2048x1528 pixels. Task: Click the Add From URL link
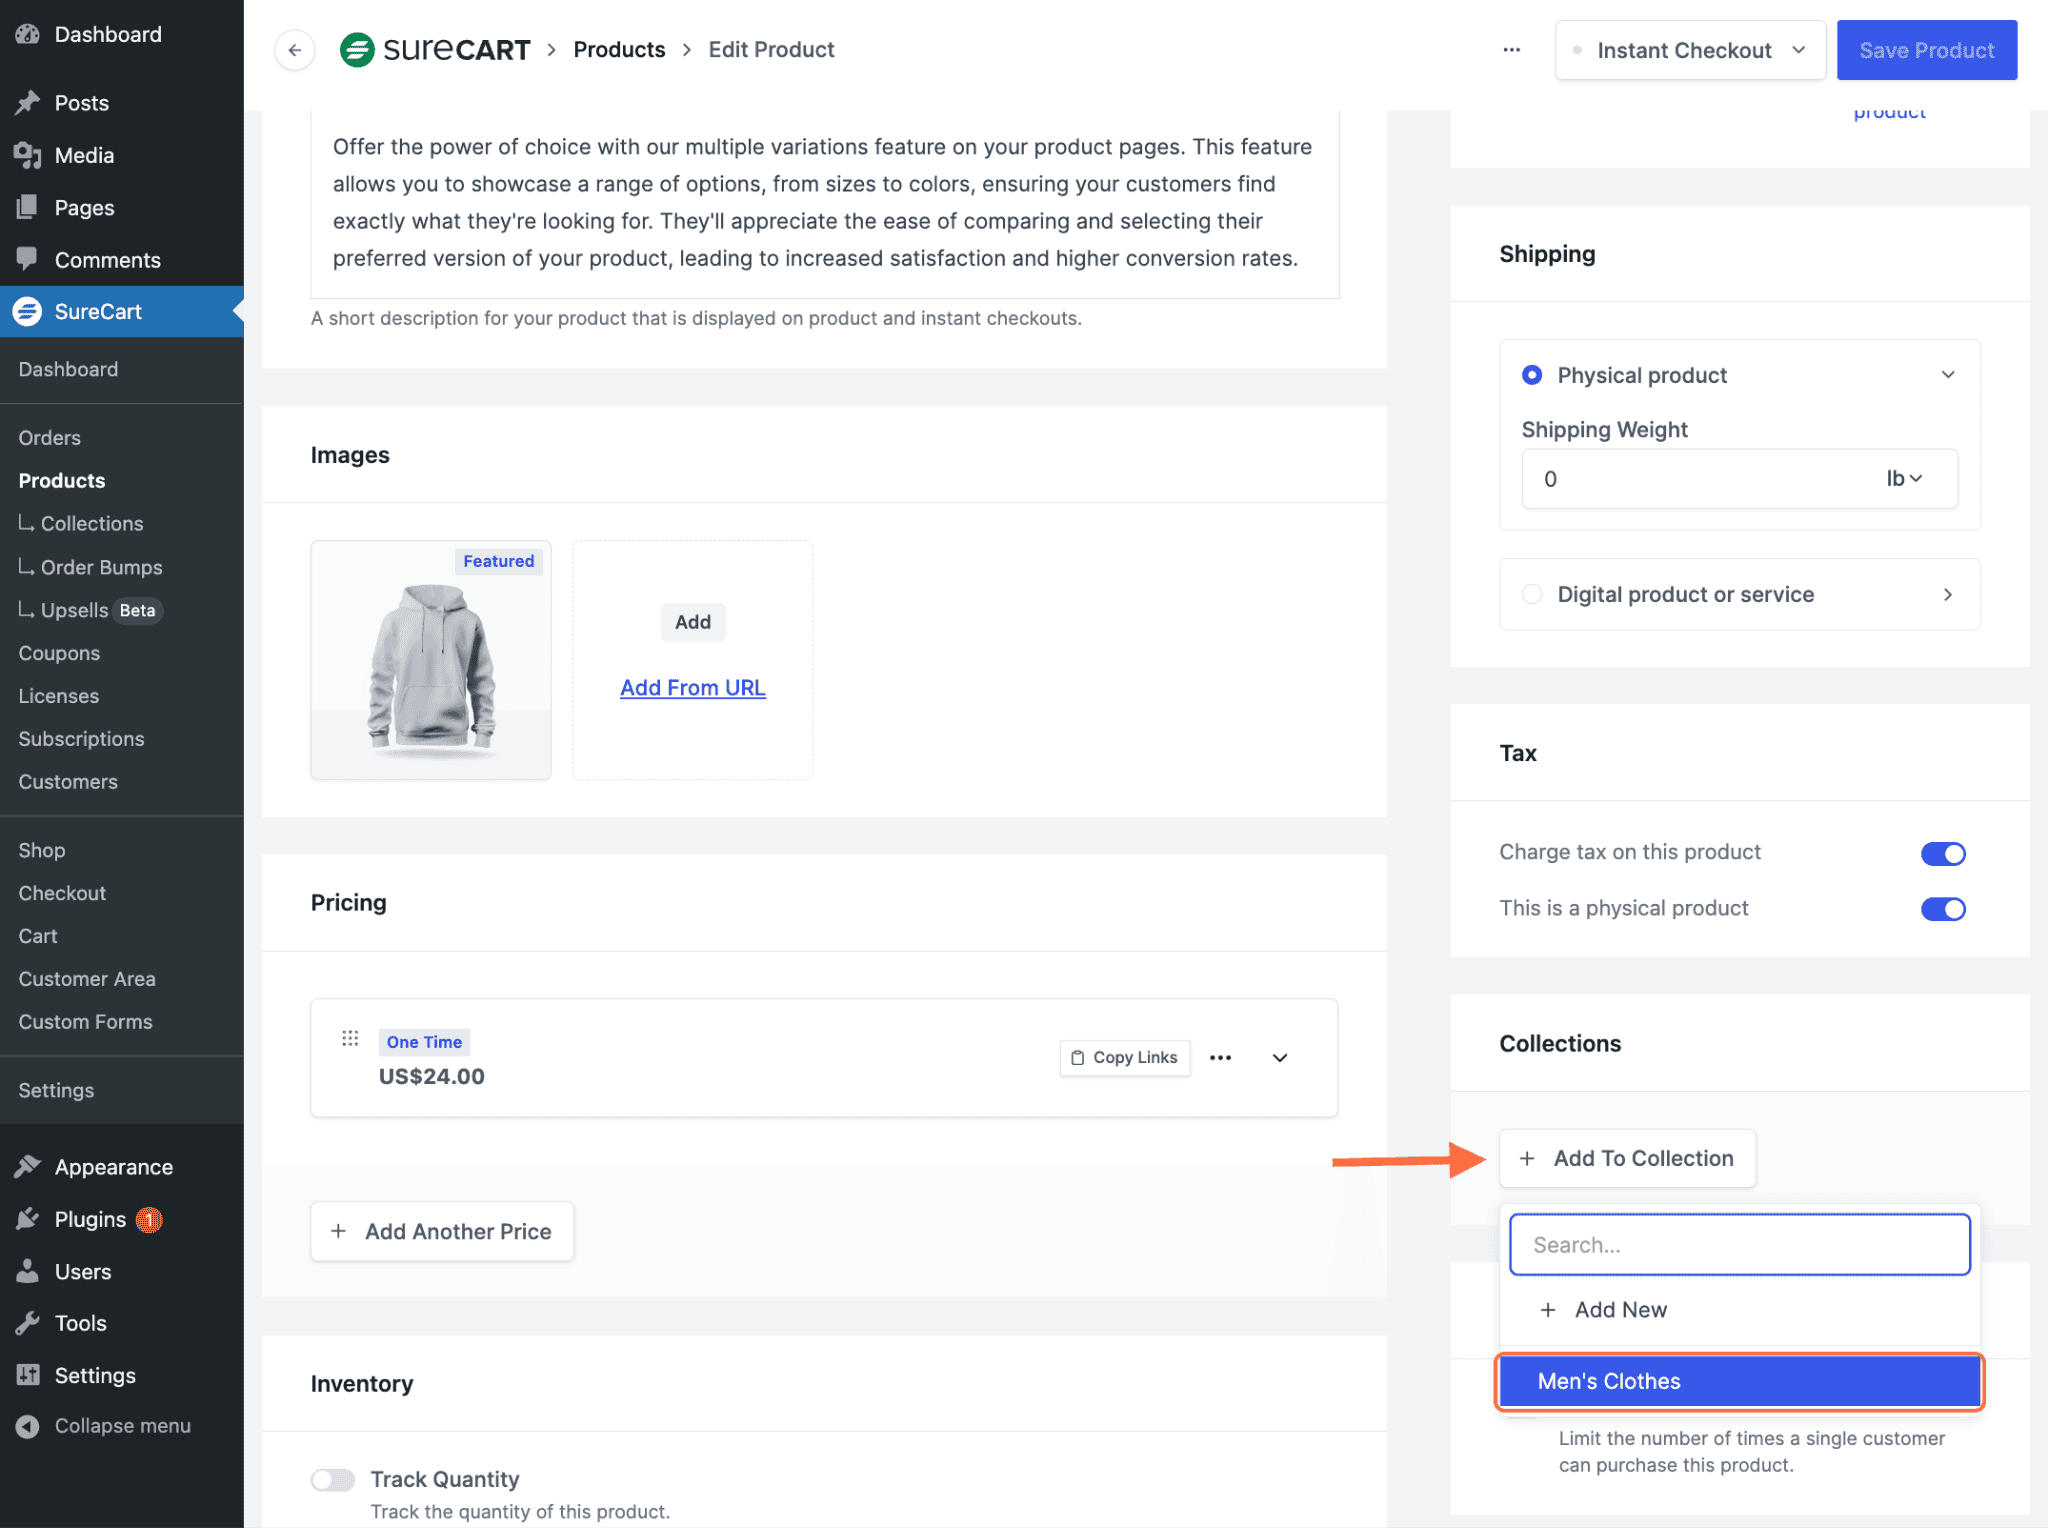click(x=692, y=688)
